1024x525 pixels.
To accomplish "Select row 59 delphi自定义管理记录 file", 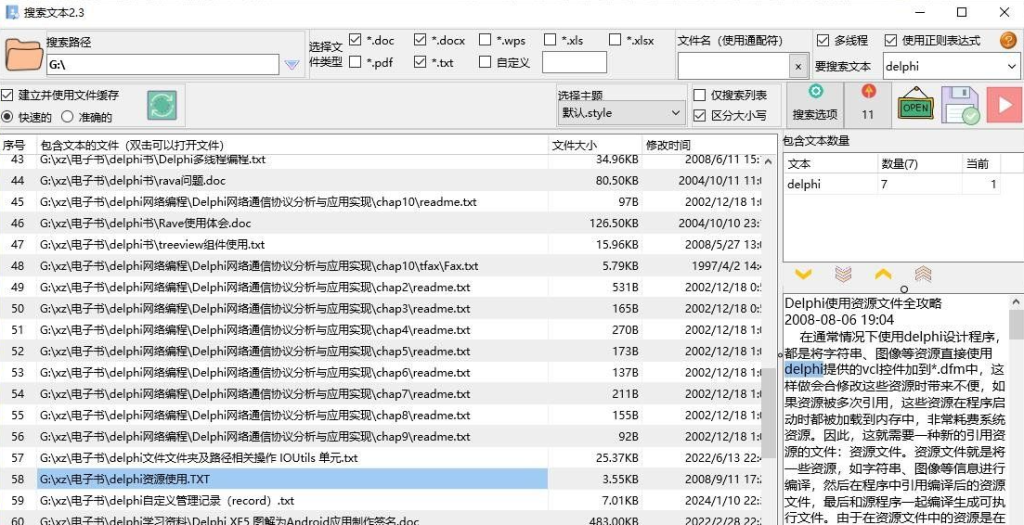I will click(x=381, y=500).
